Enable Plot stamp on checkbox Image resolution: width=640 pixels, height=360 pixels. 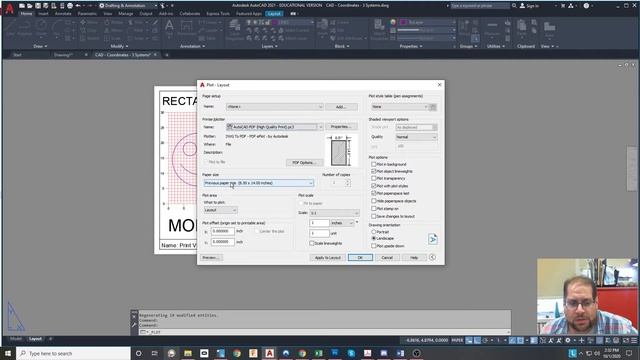[x=373, y=209]
